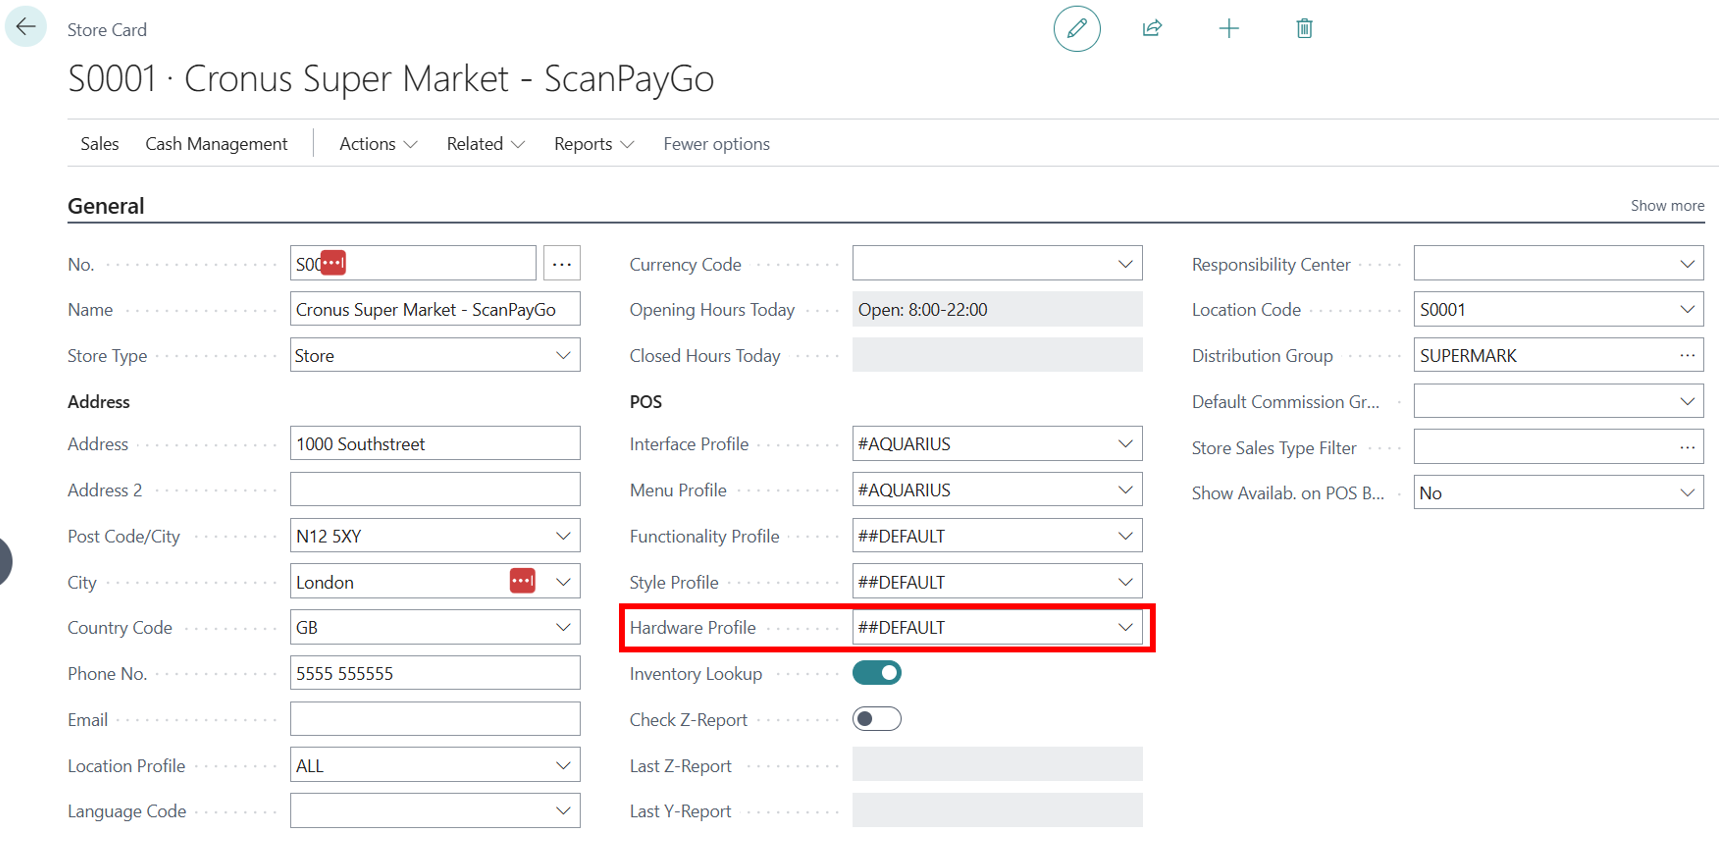Viewport: 1726px width, 841px height.
Task: Click the plus icon to add new
Action: tap(1228, 29)
